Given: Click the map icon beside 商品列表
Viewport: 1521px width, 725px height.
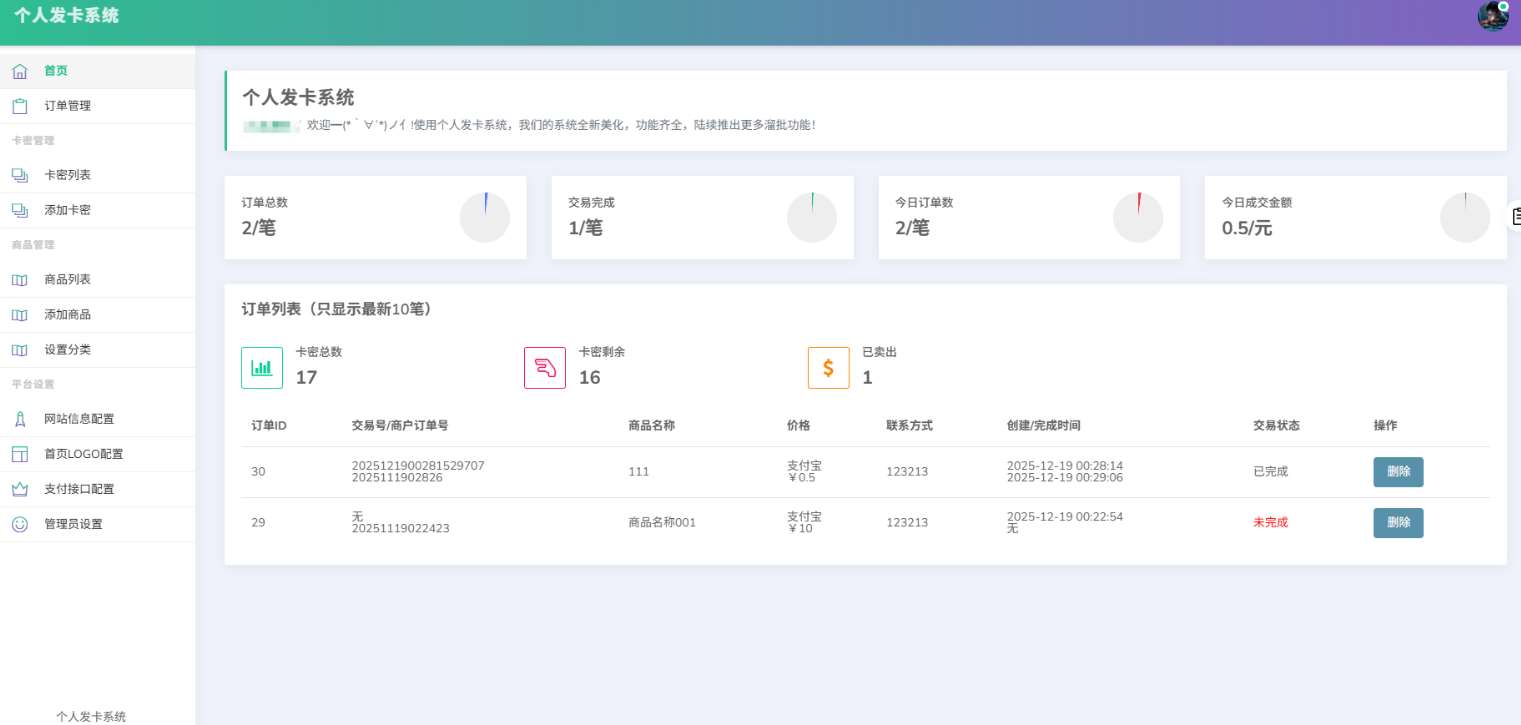Looking at the screenshot, I should coord(20,280).
